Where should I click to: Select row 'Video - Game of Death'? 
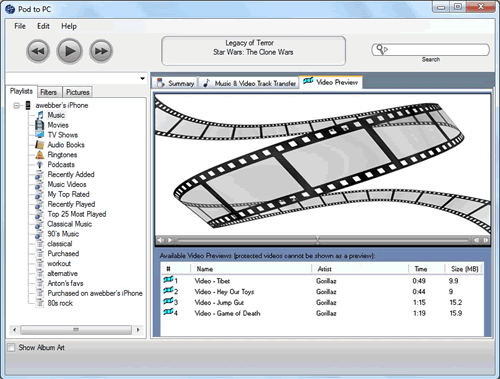[322, 313]
